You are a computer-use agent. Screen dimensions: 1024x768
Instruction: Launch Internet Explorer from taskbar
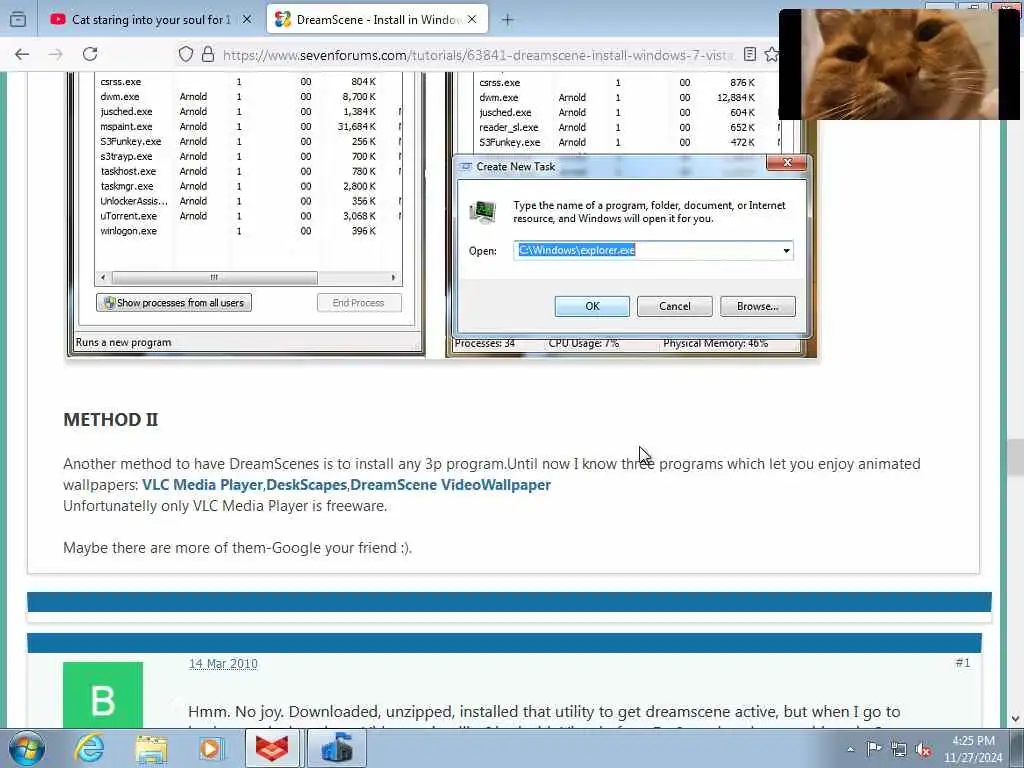[89, 748]
